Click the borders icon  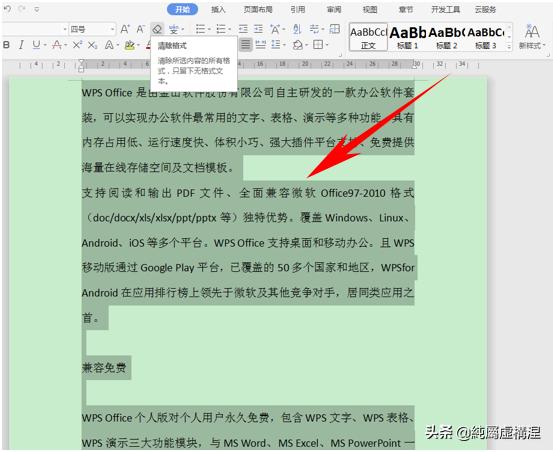(318, 44)
